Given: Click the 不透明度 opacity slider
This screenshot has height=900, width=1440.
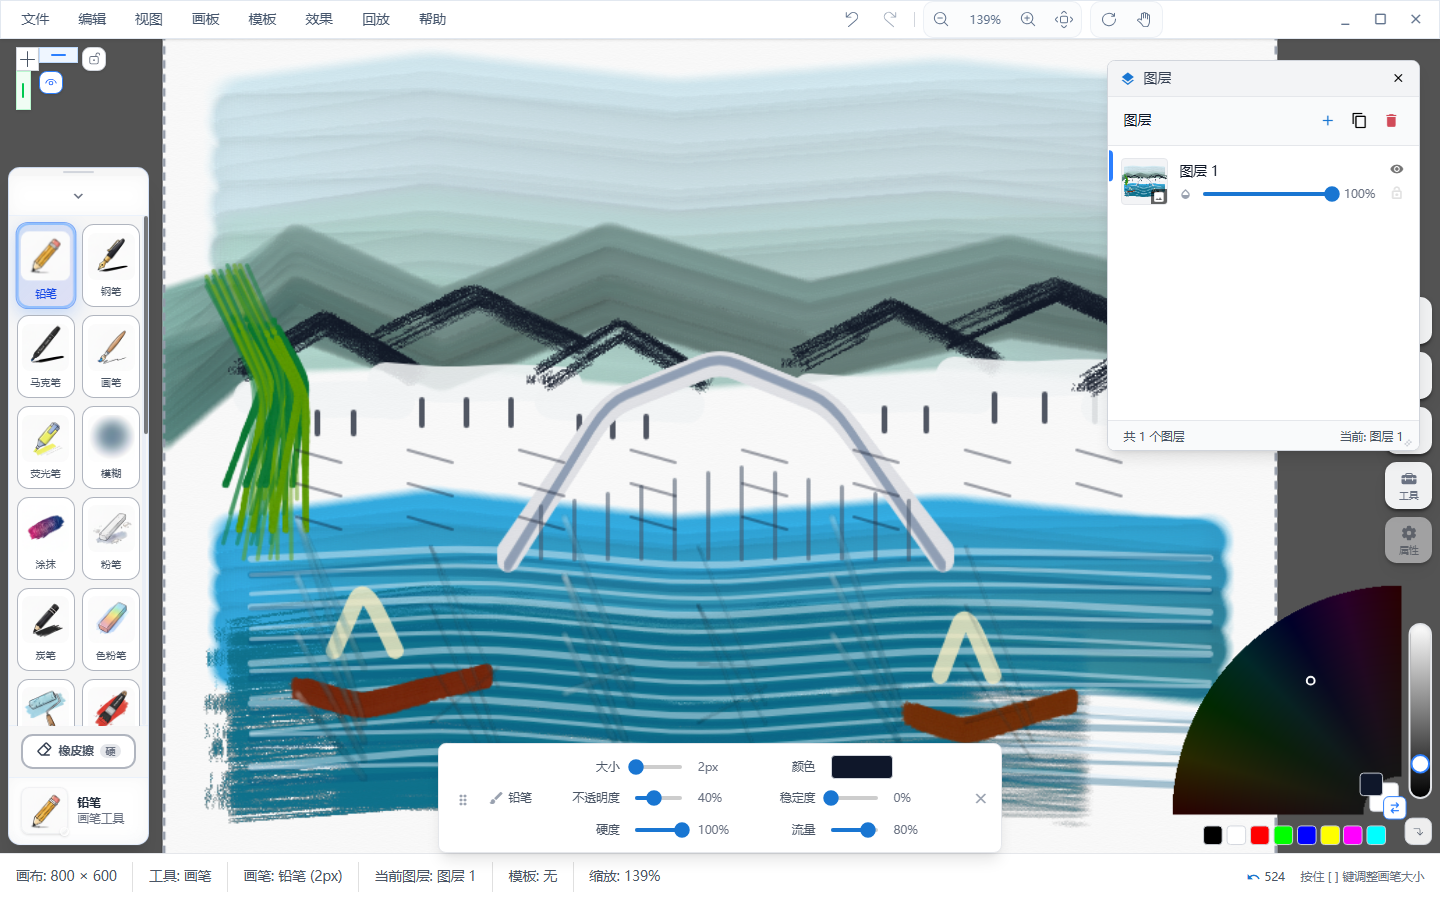Looking at the screenshot, I should point(658,798).
